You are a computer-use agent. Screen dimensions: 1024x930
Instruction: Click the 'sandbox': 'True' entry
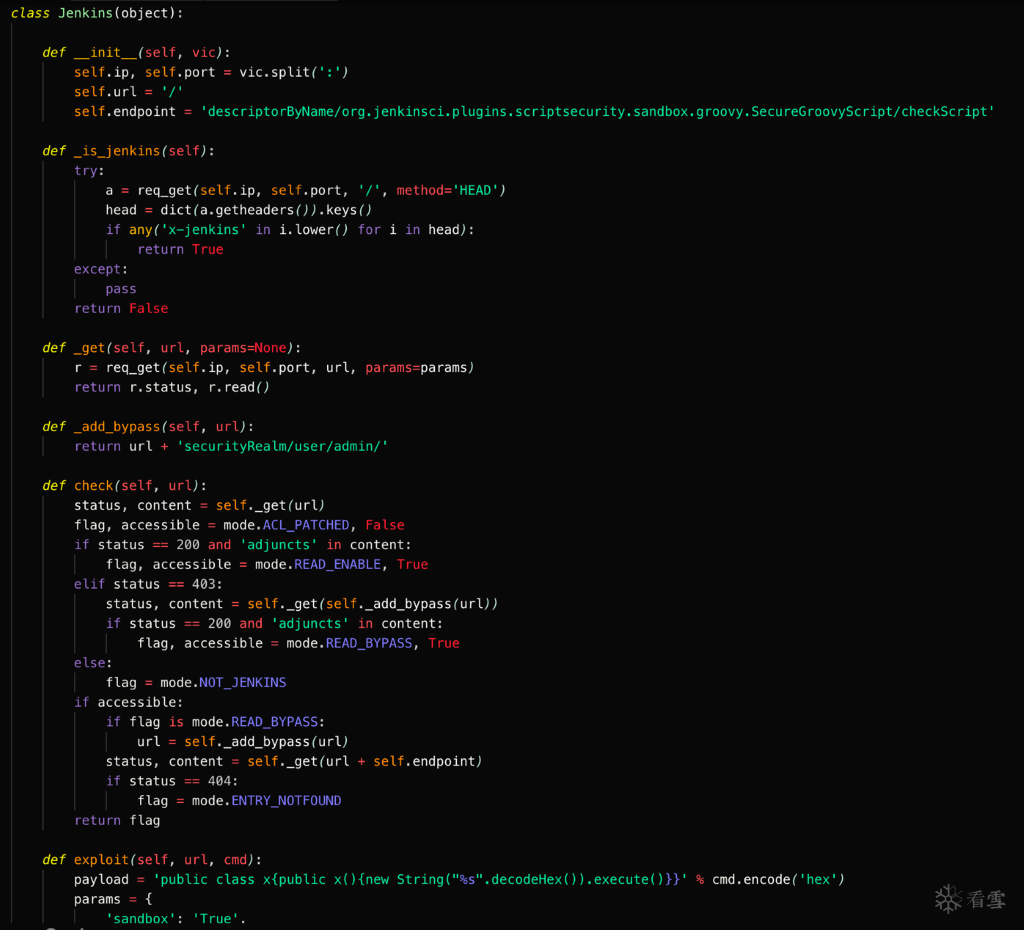coord(176,919)
